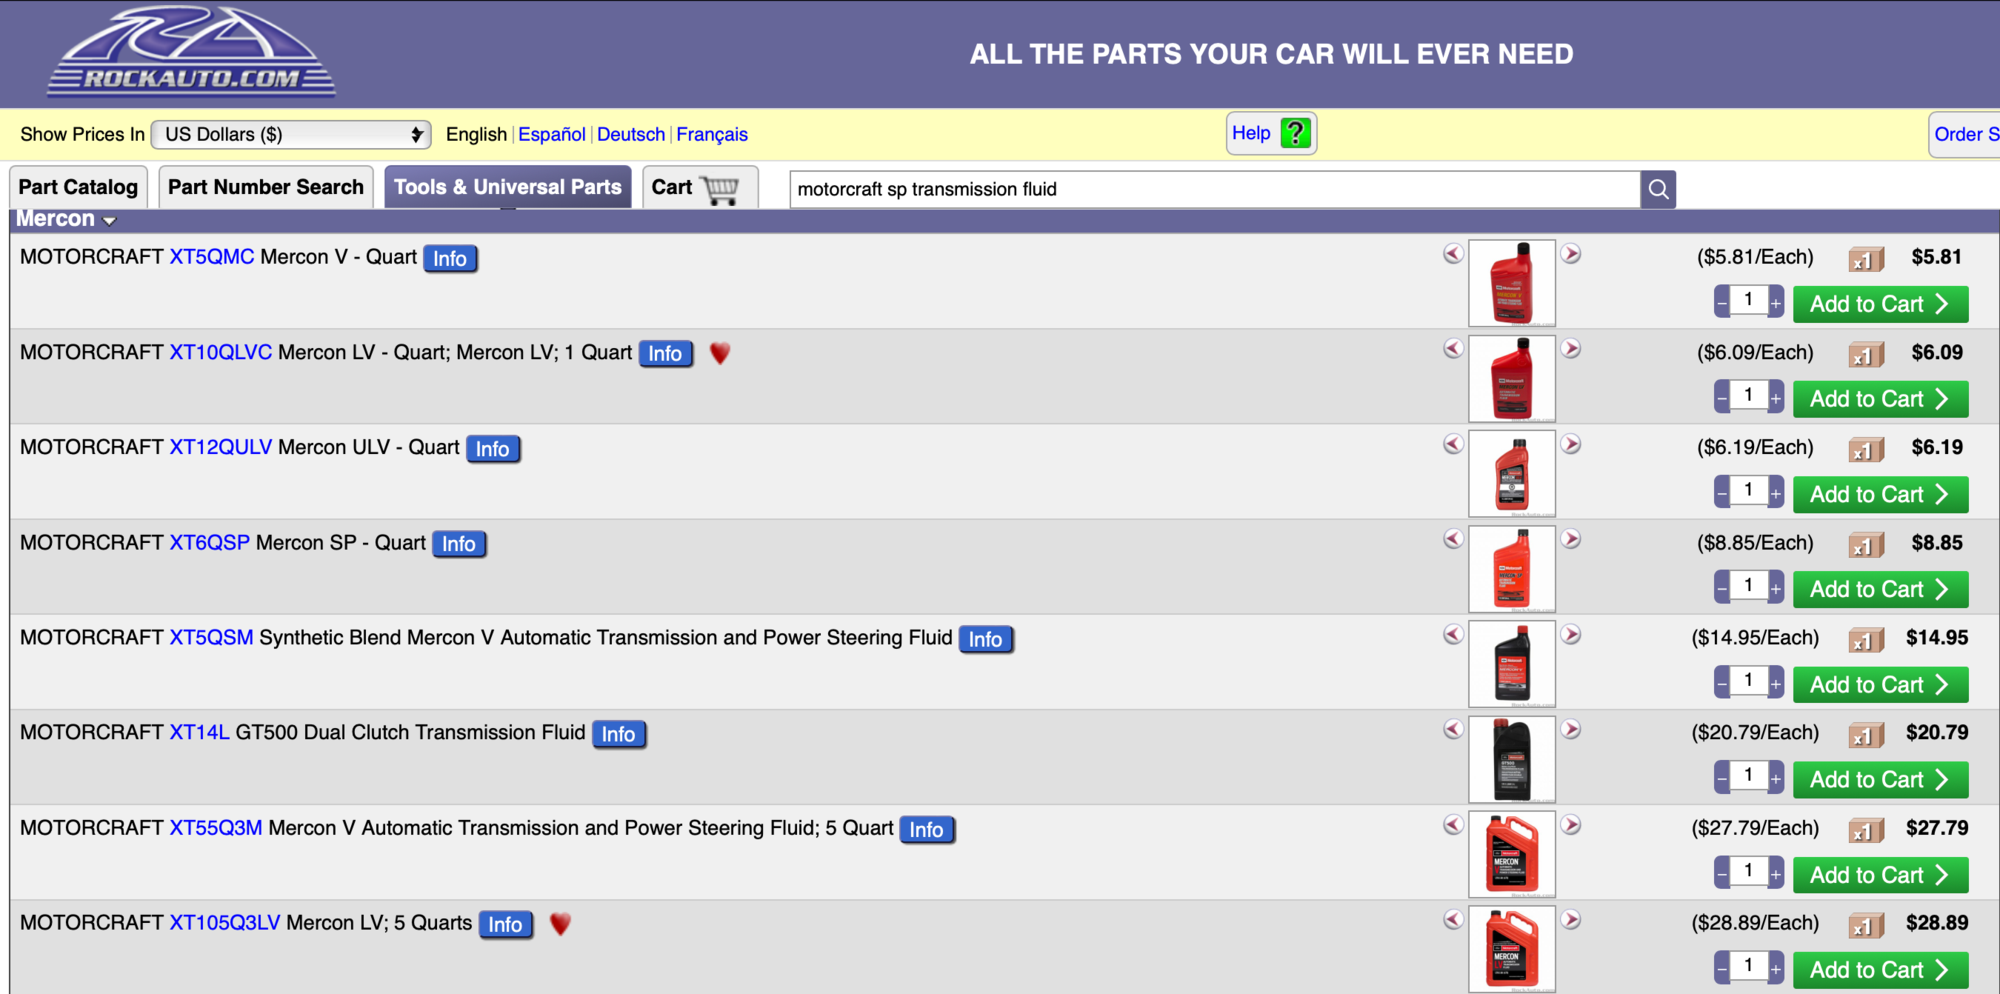Show previous image for XT5QMC

(x=1453, y=254)
